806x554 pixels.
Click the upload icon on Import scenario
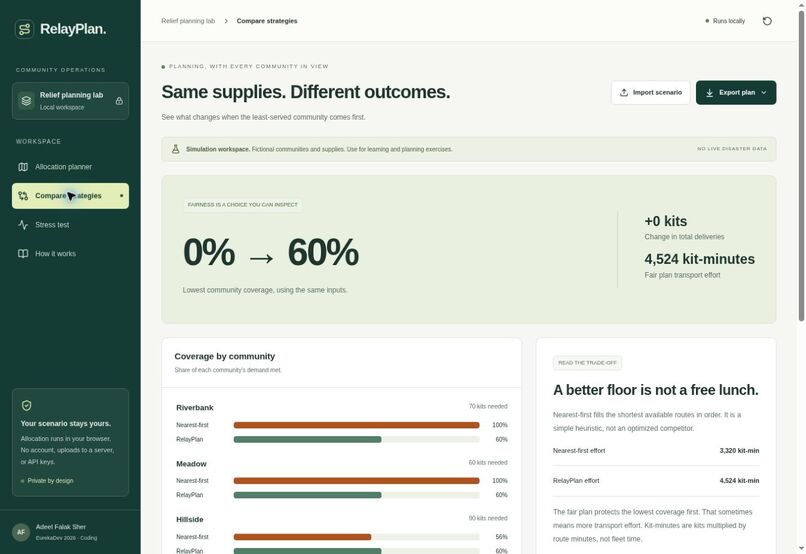coord(624,93)
